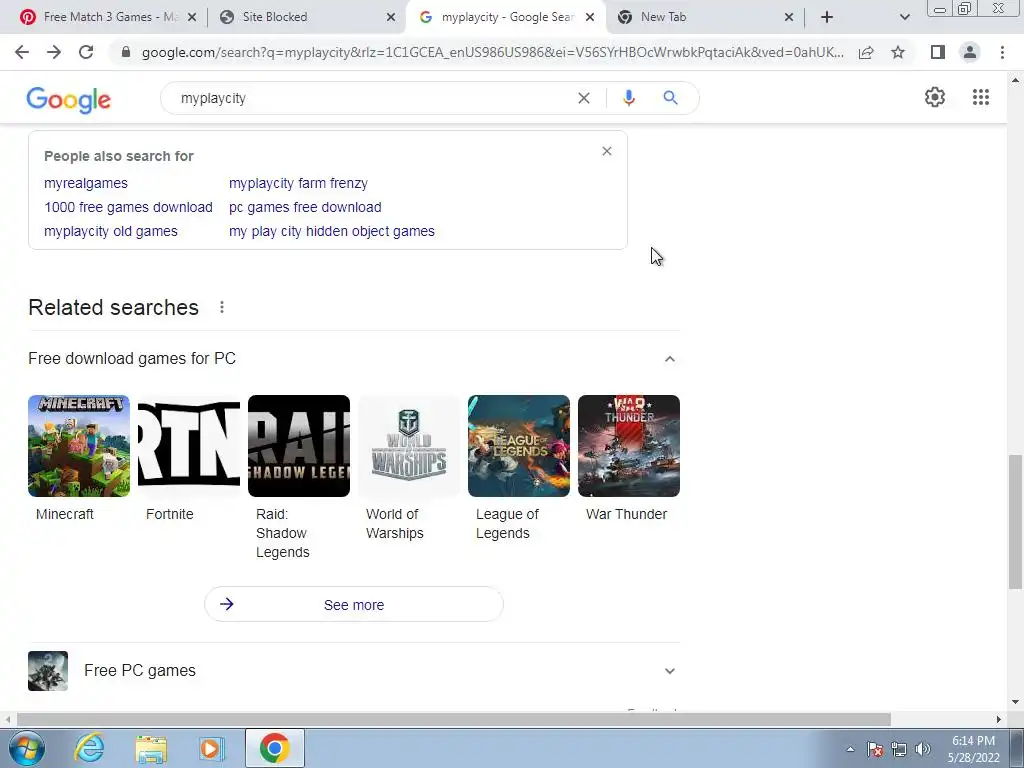Click the horizontal scrollbar thumb
The width and height of the screenshot is (1024, 768).
pos(453,719)
